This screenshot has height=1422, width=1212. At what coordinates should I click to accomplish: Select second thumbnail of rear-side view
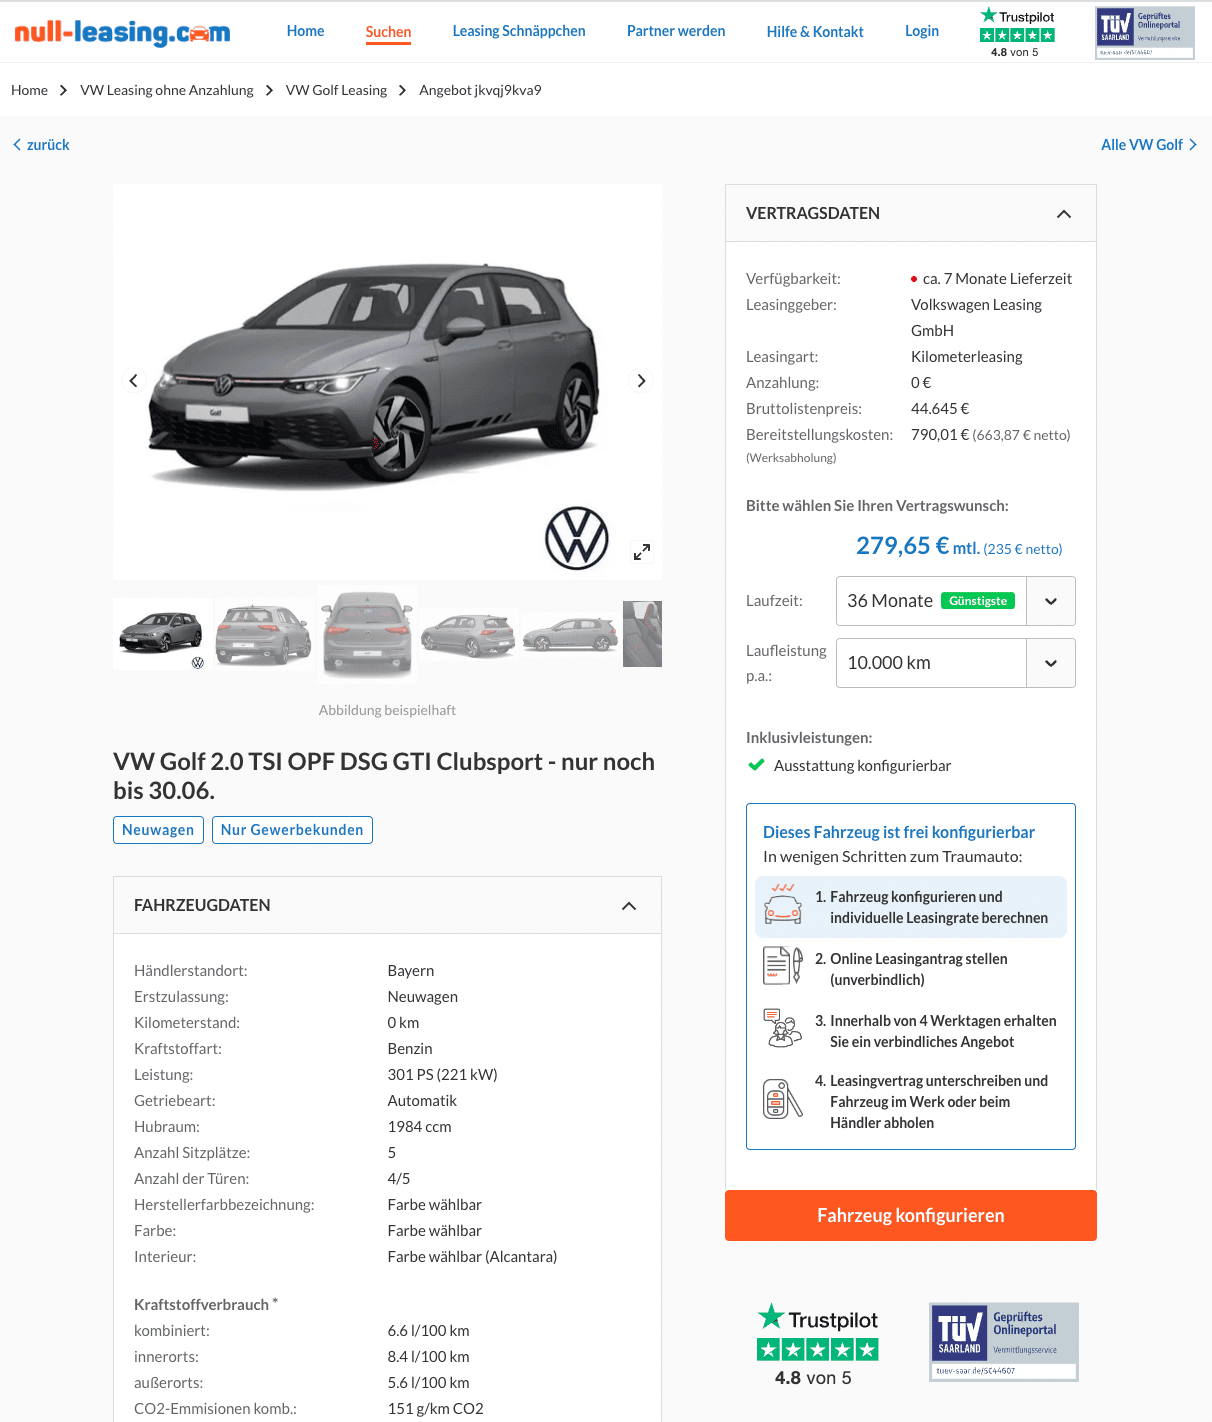(264, 634)
